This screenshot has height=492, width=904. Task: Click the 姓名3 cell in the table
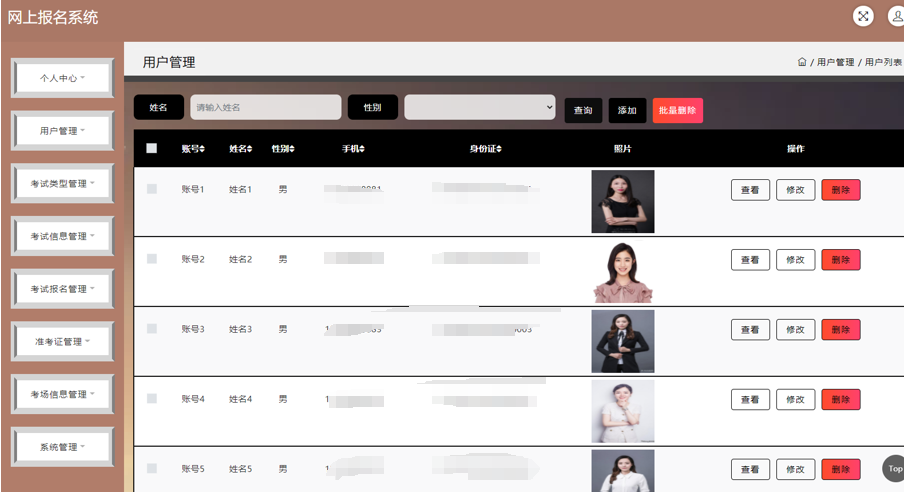(x=240, y=329)
